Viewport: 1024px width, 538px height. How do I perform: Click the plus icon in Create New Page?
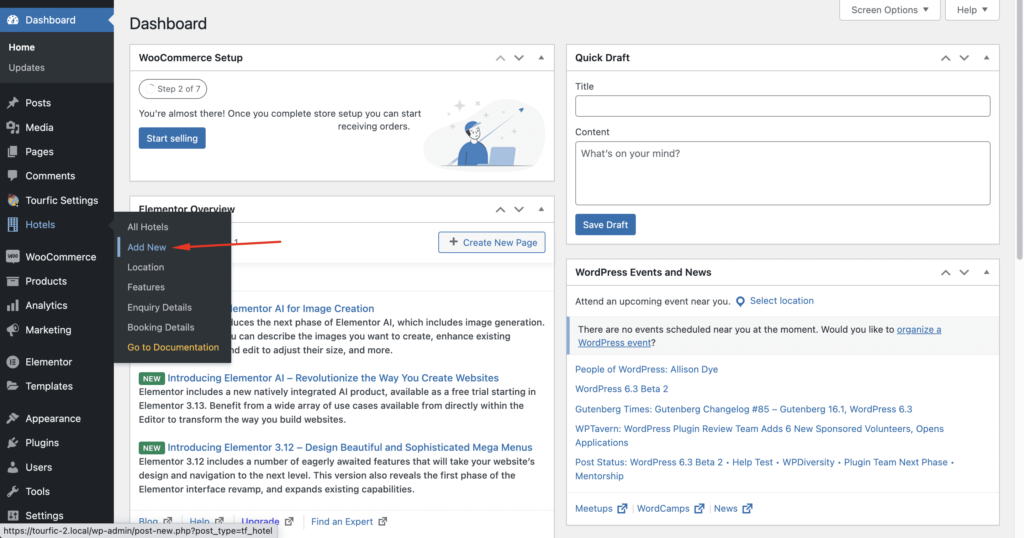pyautogui.click(x=453, y=242)
